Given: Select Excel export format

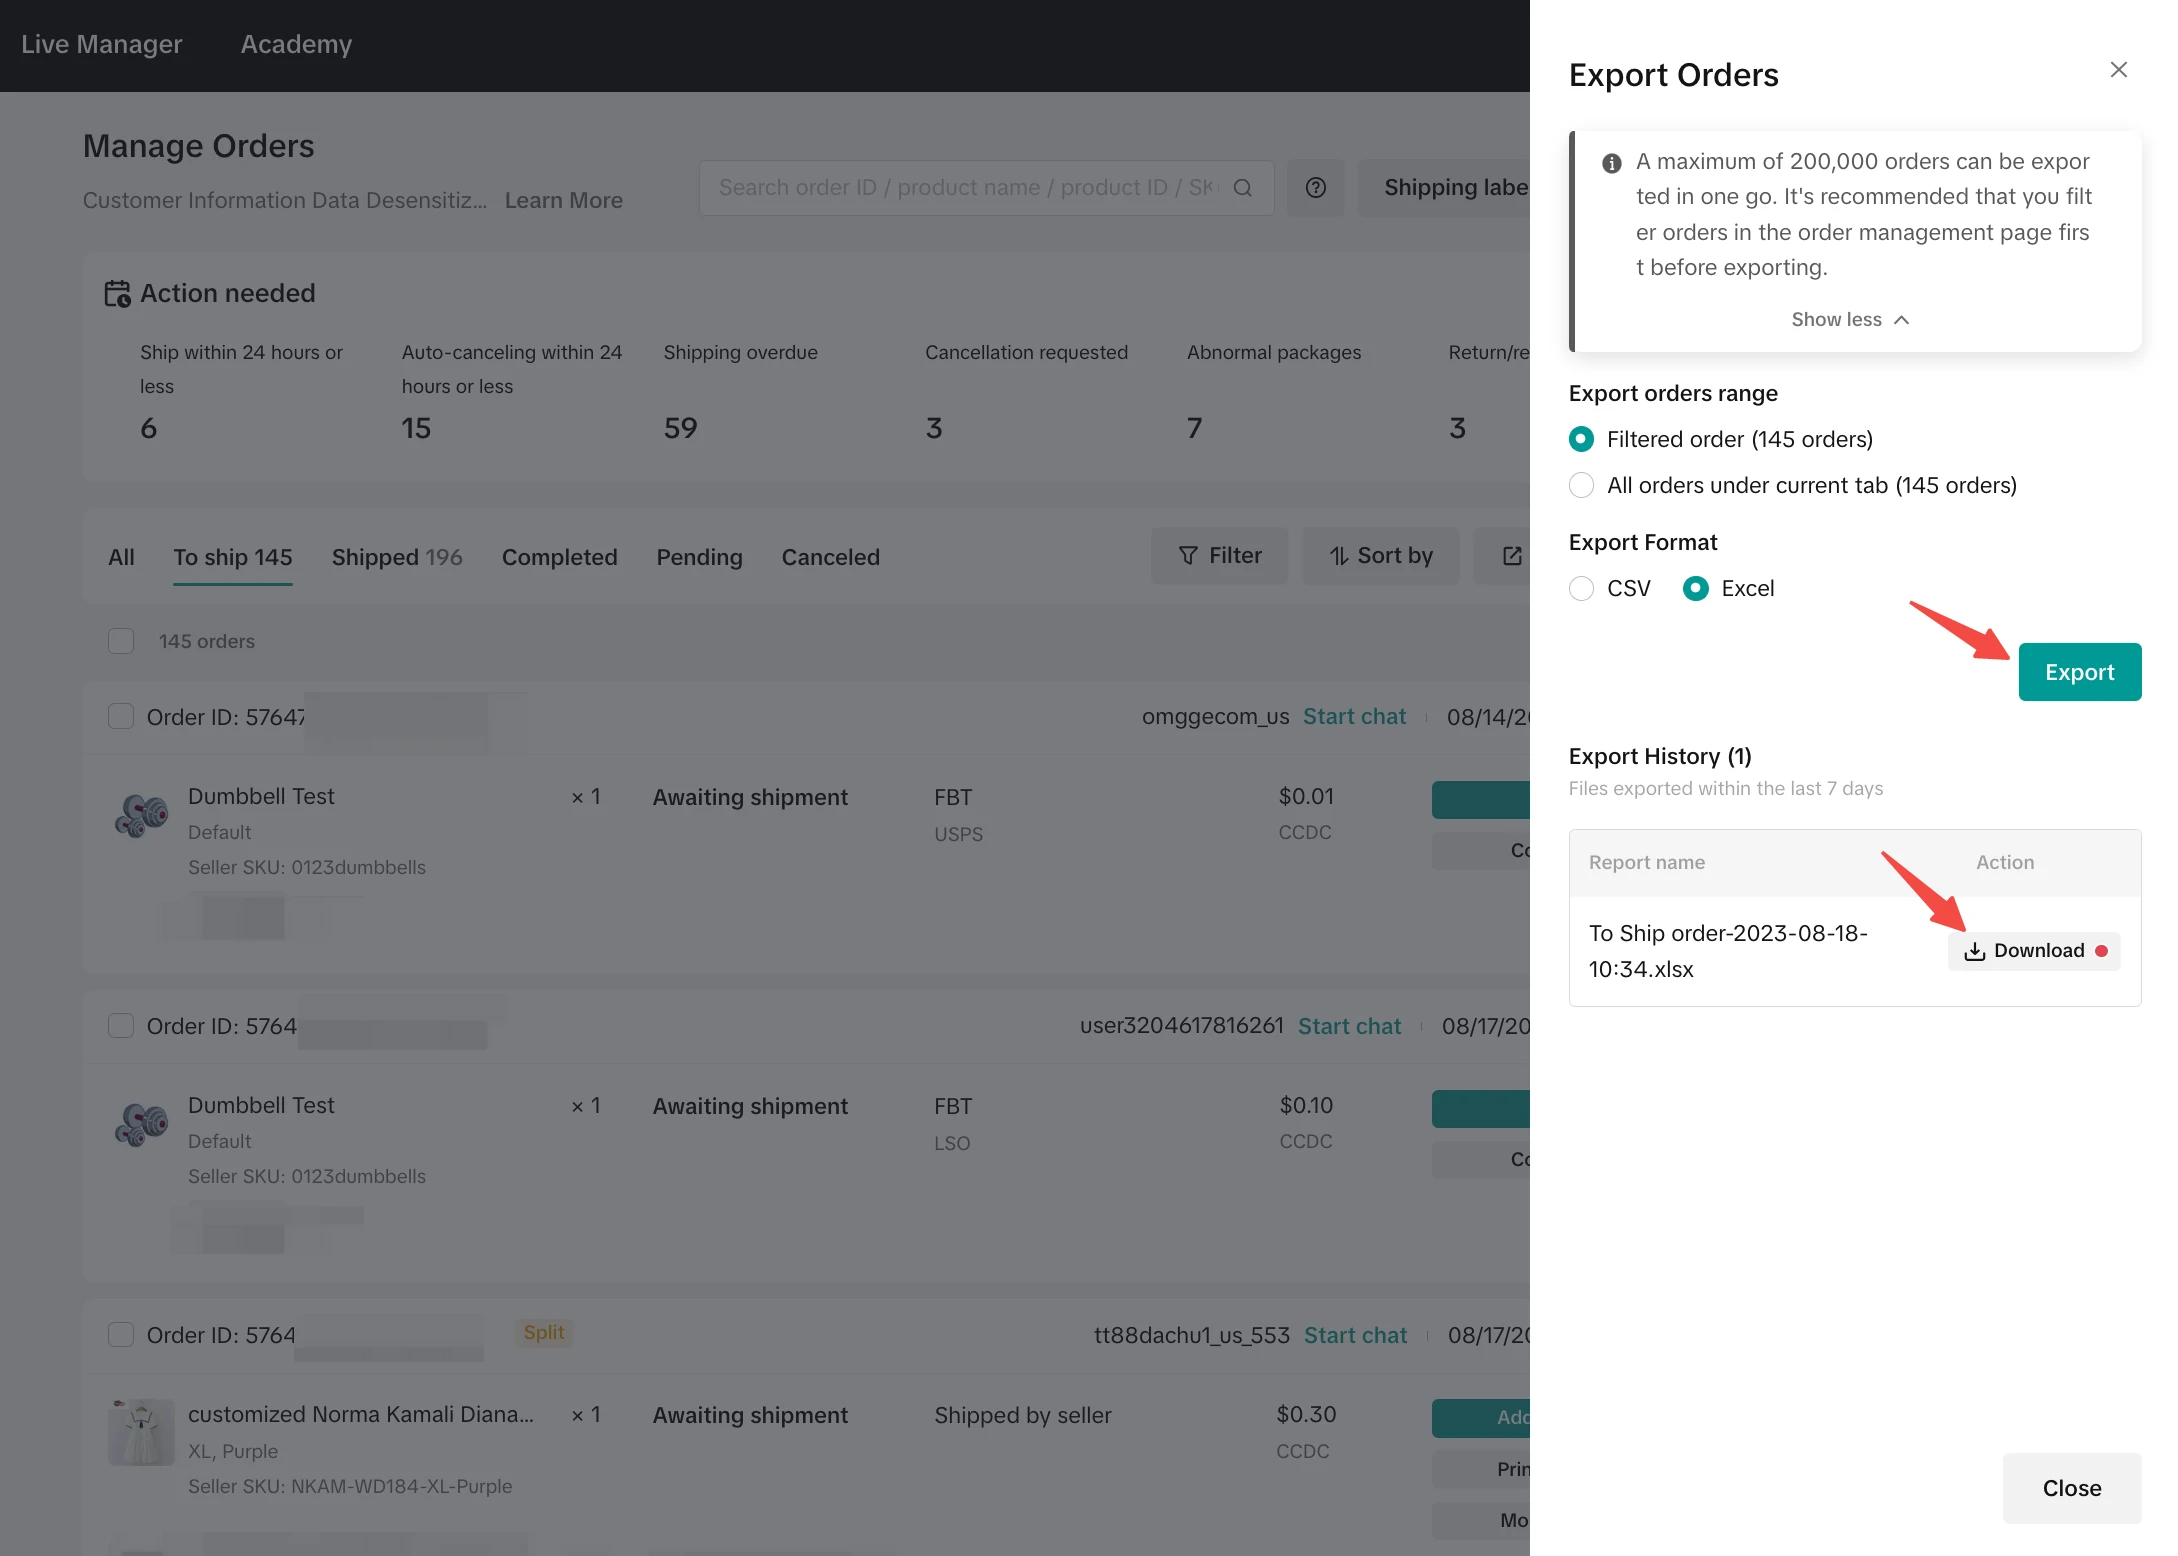Looking at the screenshot, I should tap(1695, 588).
